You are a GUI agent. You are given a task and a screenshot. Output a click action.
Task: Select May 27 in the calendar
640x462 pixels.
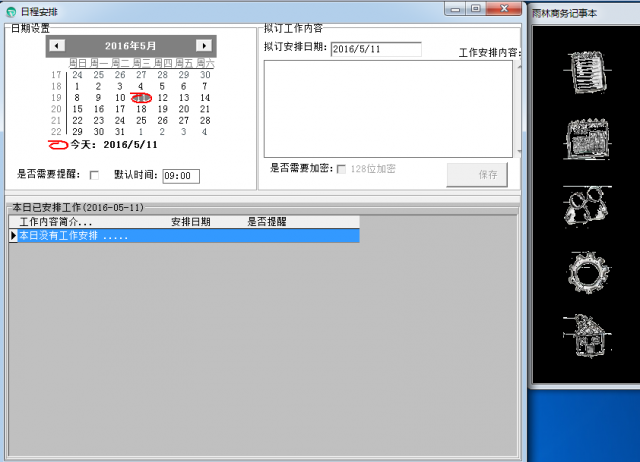point(184,120)
